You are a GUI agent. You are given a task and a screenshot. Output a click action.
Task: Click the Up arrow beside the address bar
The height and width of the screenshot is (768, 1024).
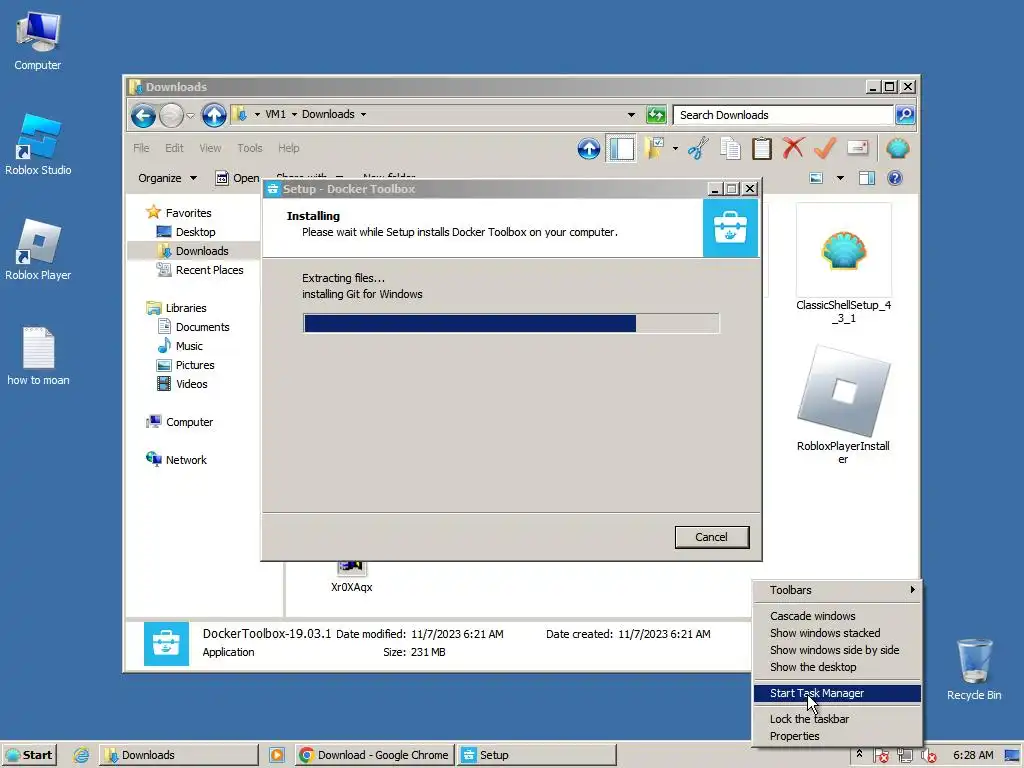pos(214,116)
